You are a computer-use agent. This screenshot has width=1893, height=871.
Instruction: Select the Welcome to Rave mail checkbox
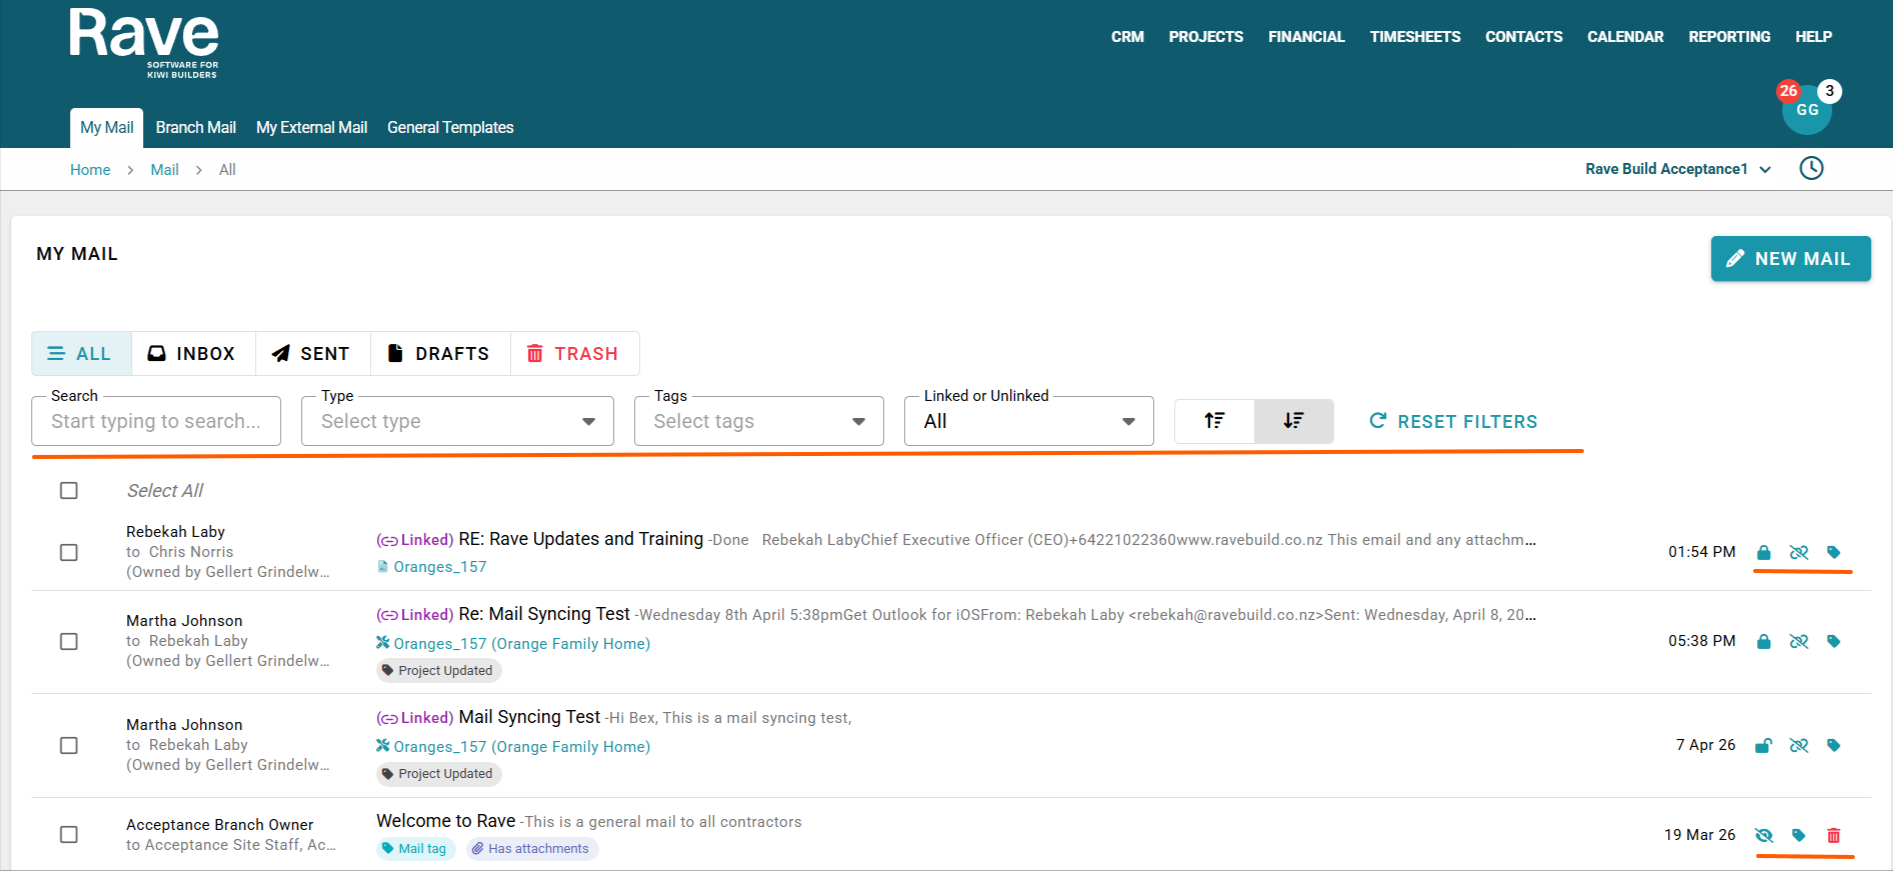coord(69,834)
